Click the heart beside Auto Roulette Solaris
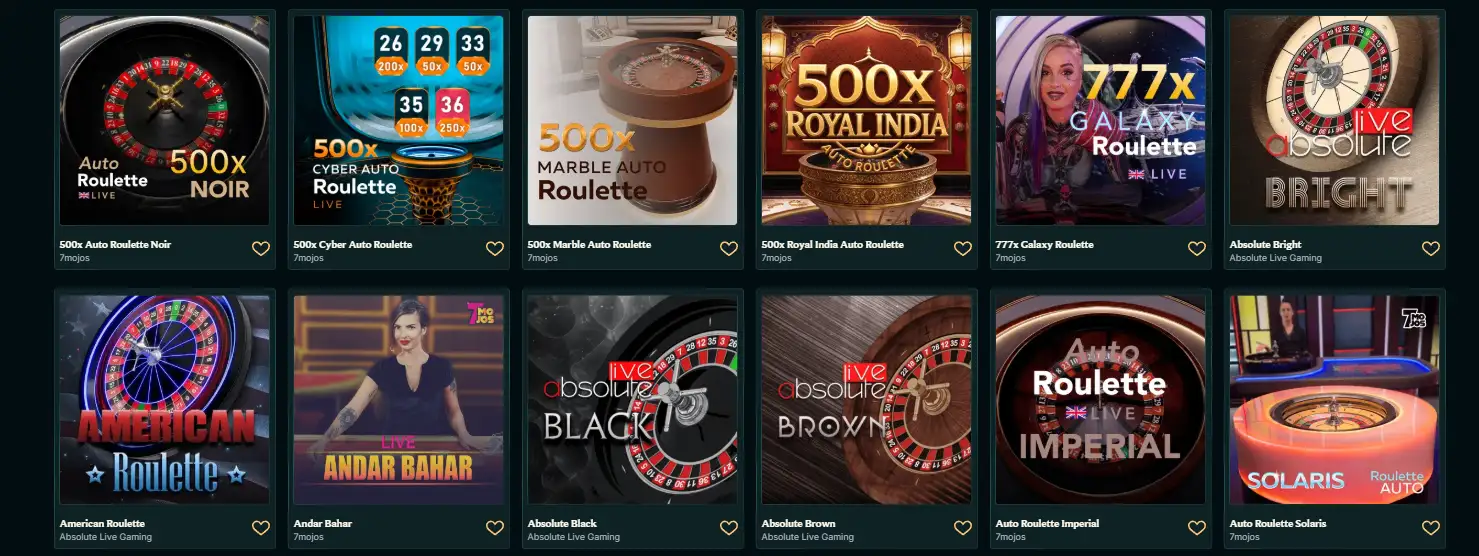The image size is (1479, 556). click(x=1431, y=528)
